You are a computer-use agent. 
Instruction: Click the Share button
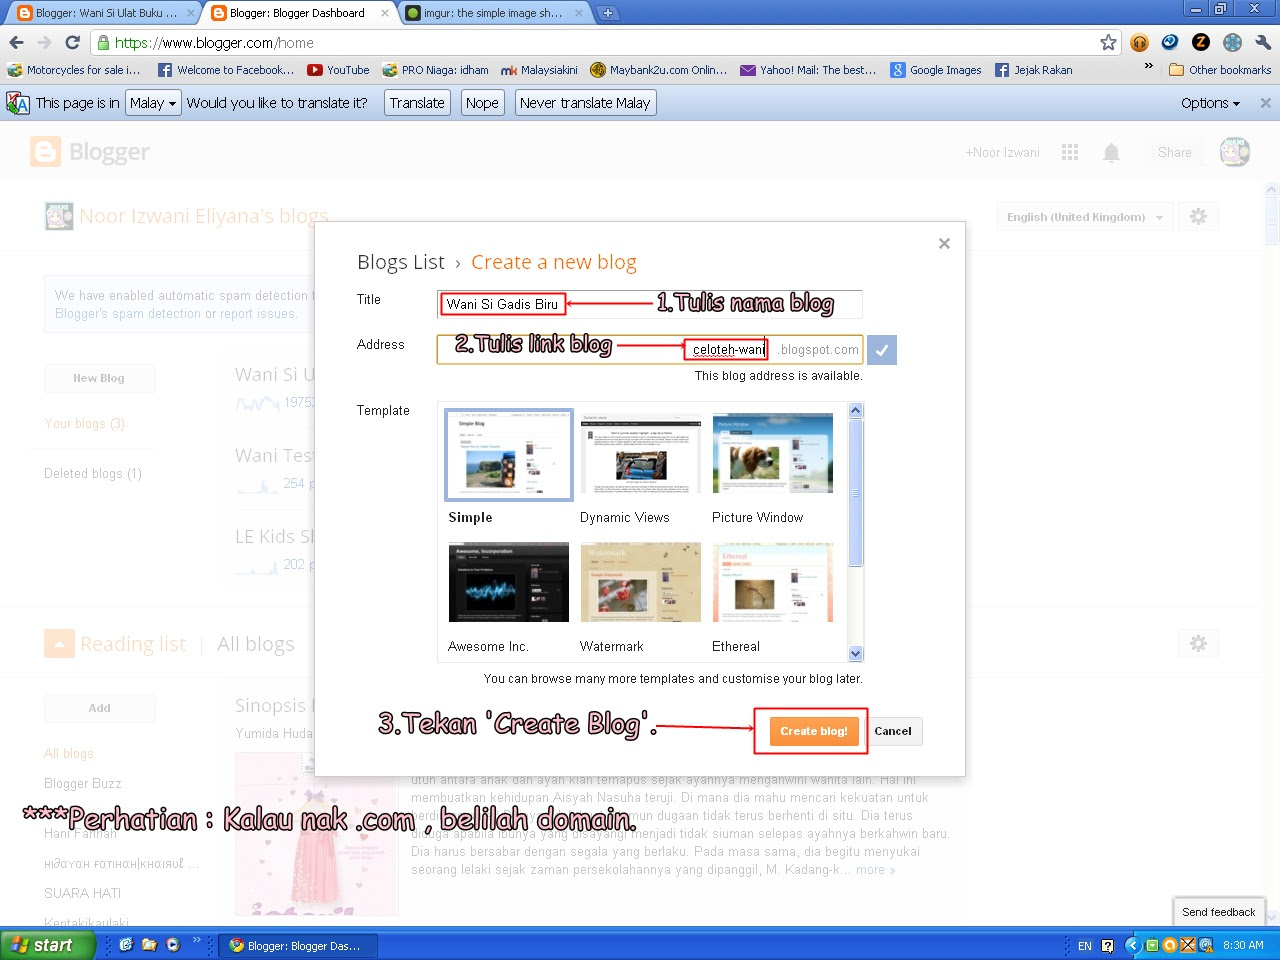1175,153
